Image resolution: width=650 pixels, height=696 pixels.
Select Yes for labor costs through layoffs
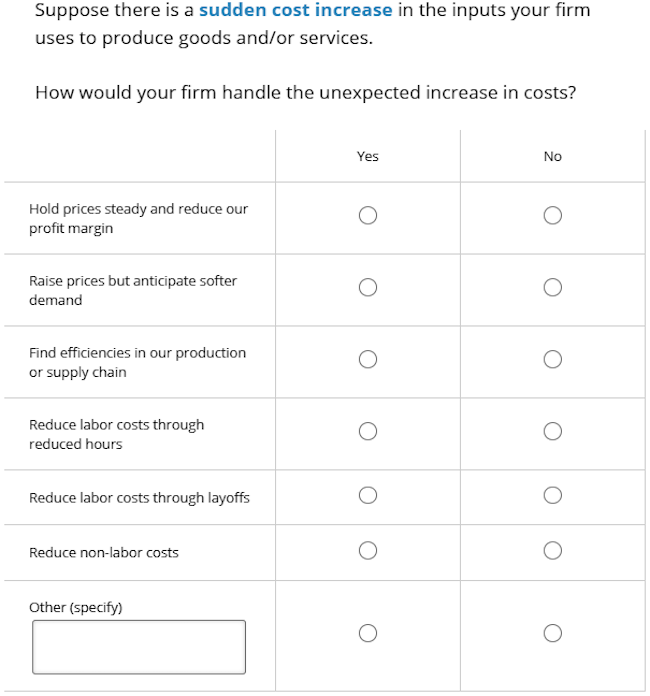pyautogui.click(x=368, y=495)
